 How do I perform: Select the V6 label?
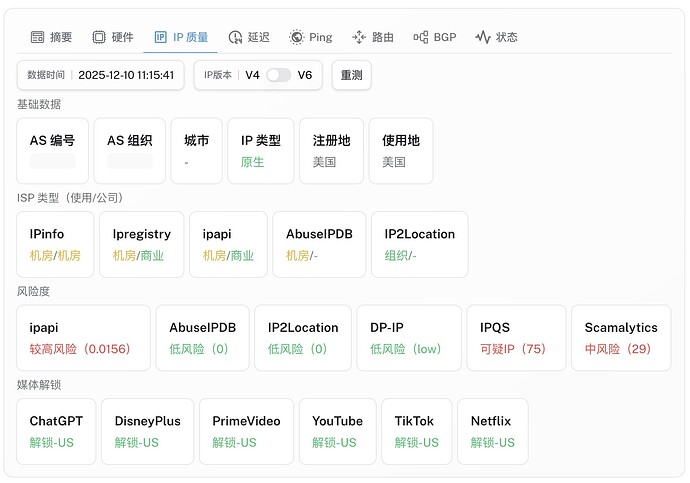305,75
